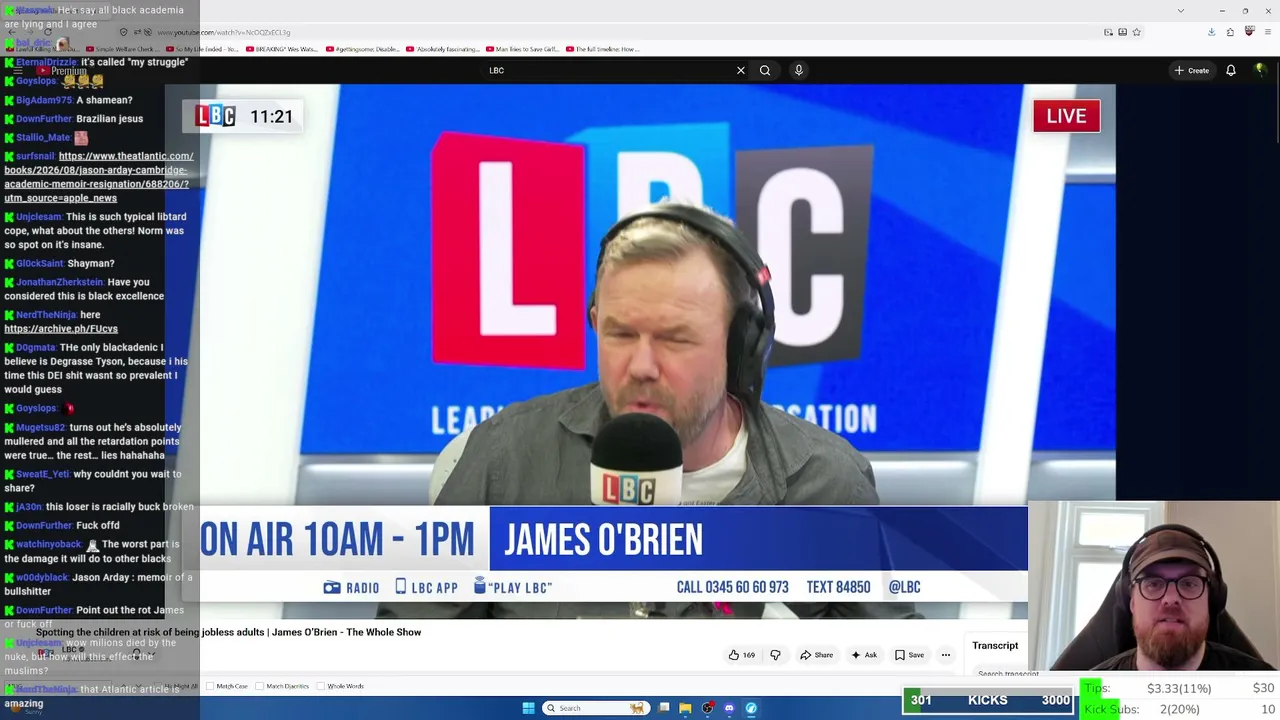This screenshot has height=720, width=1280.
Task: Open 'The full timeline: How...' bookmark
Action: [602, 49]
